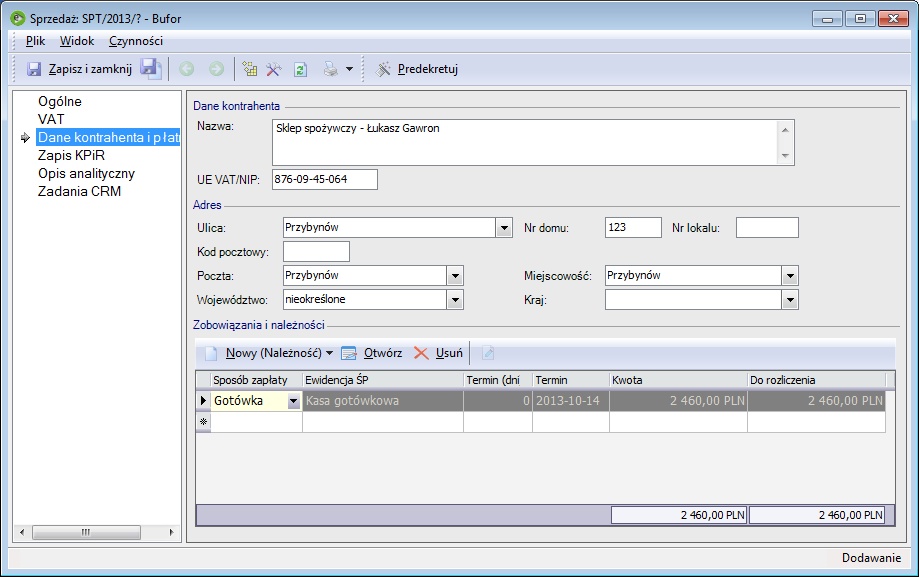Maximize the Sprzedaż window

pyautogui.click(x=860, y=19)
